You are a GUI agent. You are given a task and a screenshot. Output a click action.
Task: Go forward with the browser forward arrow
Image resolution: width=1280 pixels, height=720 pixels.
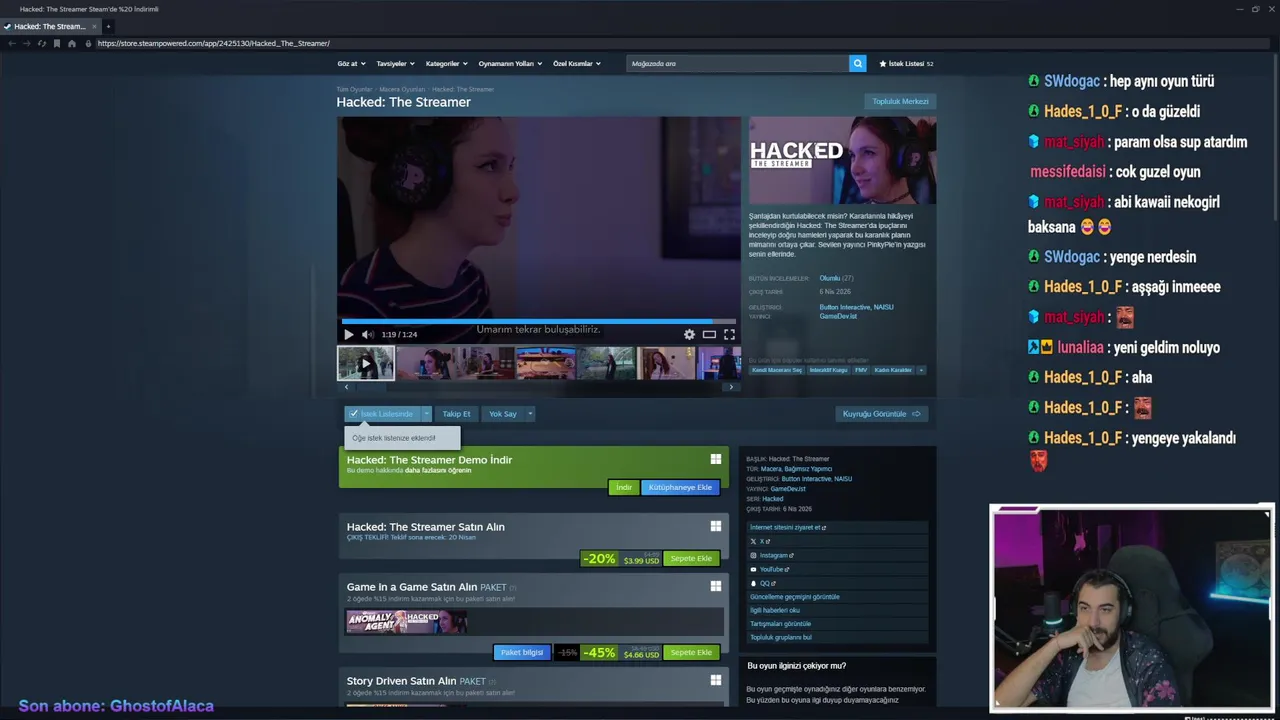25,43
